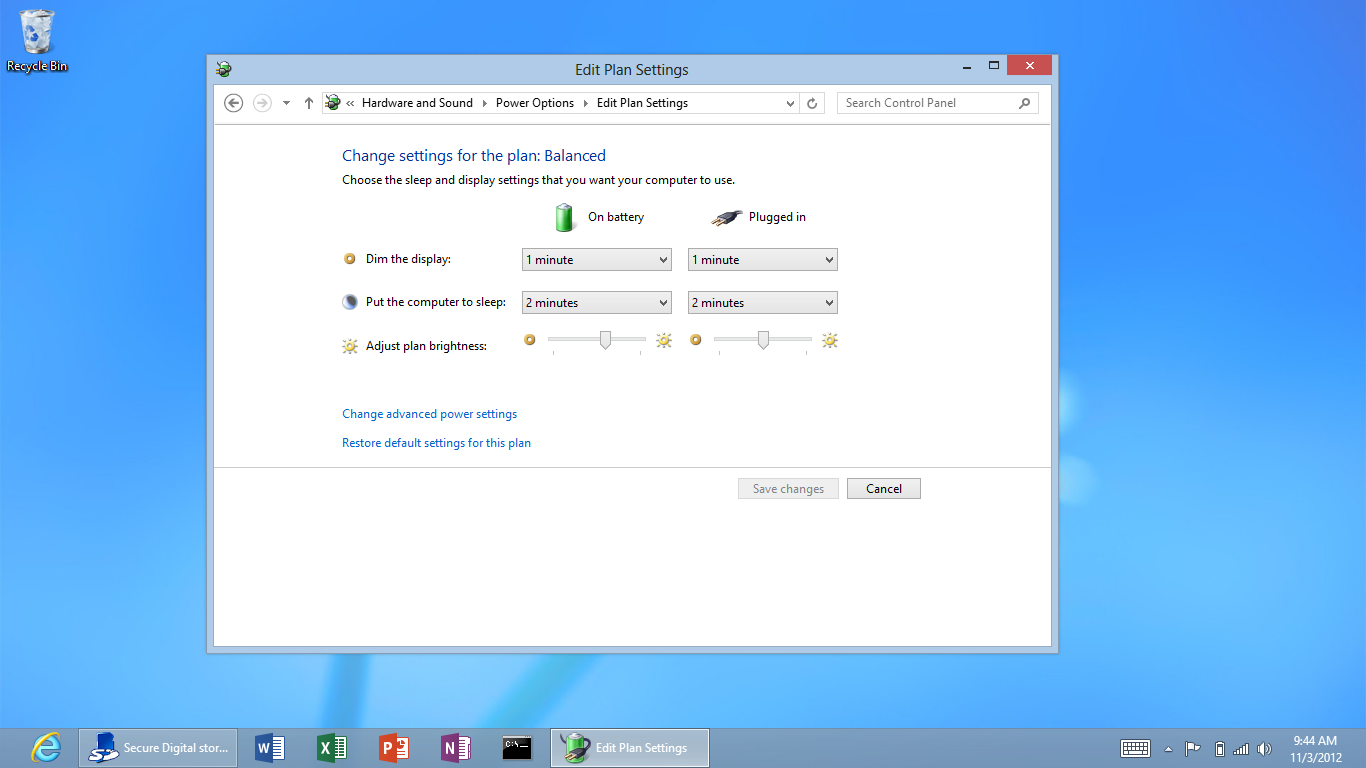Launch Word from the taskbar
Viewport: 1366px width, 768px height.
[270, 747]
